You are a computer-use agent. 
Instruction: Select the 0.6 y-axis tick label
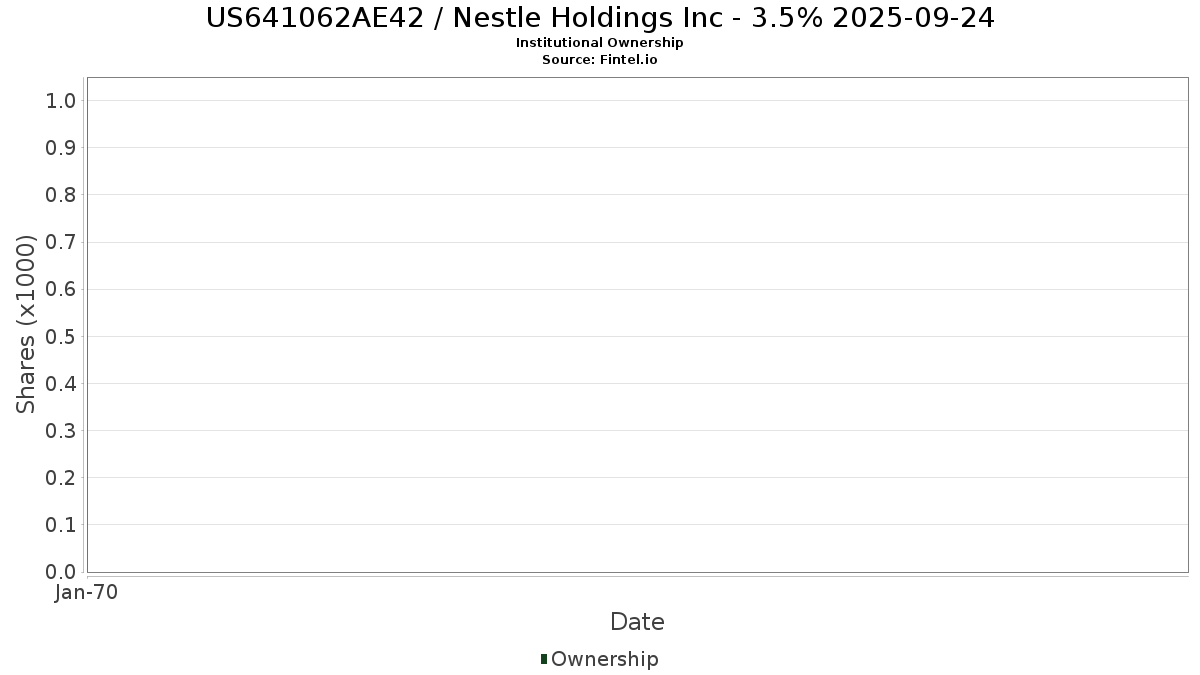(61, 289)
